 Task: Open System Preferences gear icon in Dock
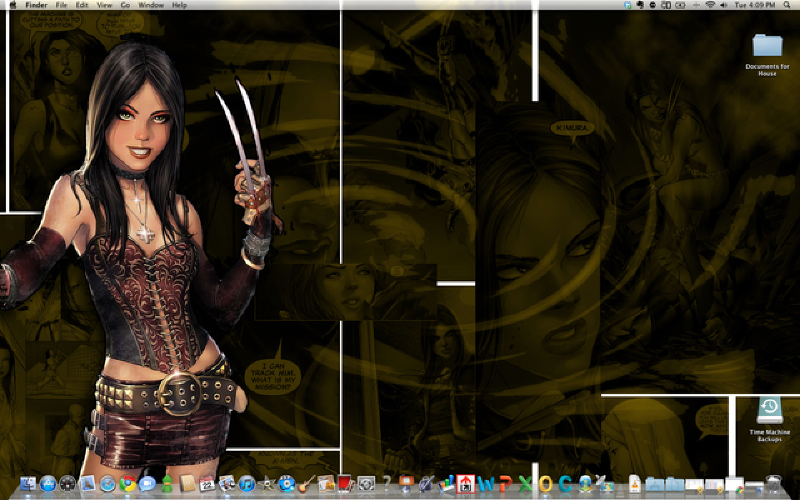click(366, 483)
